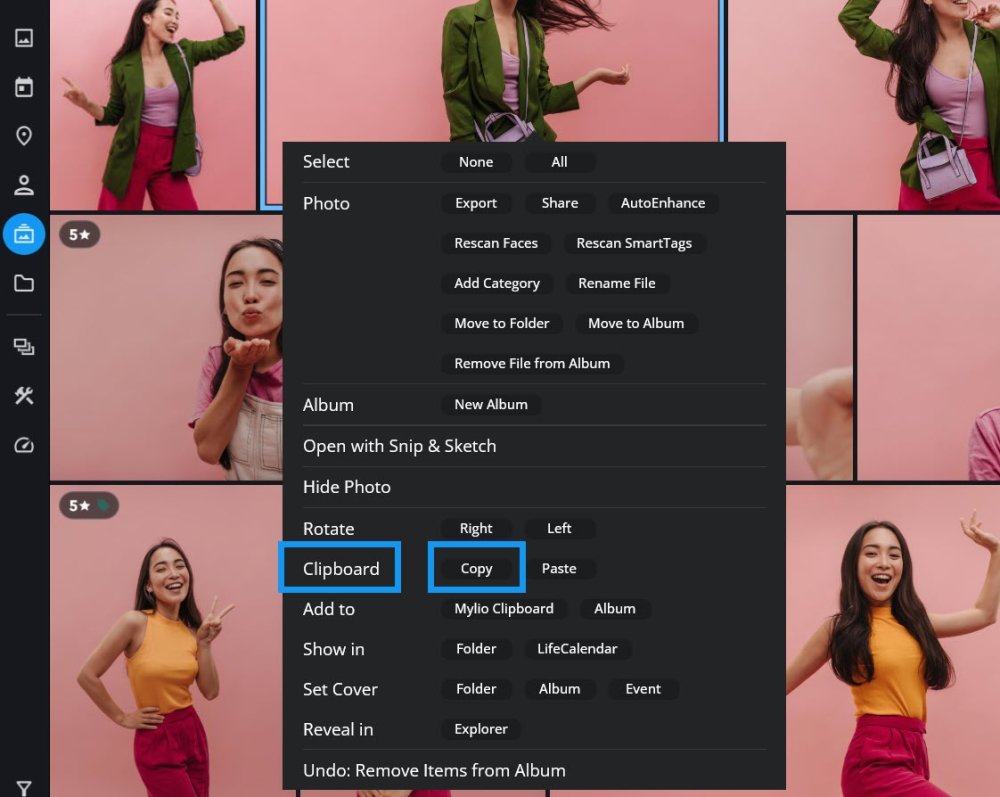Export the selected photo

click(x=476, y=203)
